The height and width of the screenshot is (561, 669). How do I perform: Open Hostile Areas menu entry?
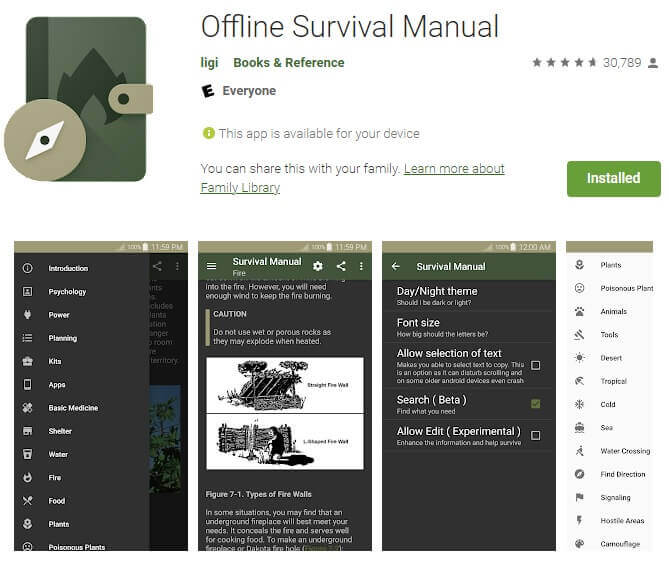point(610,520)
